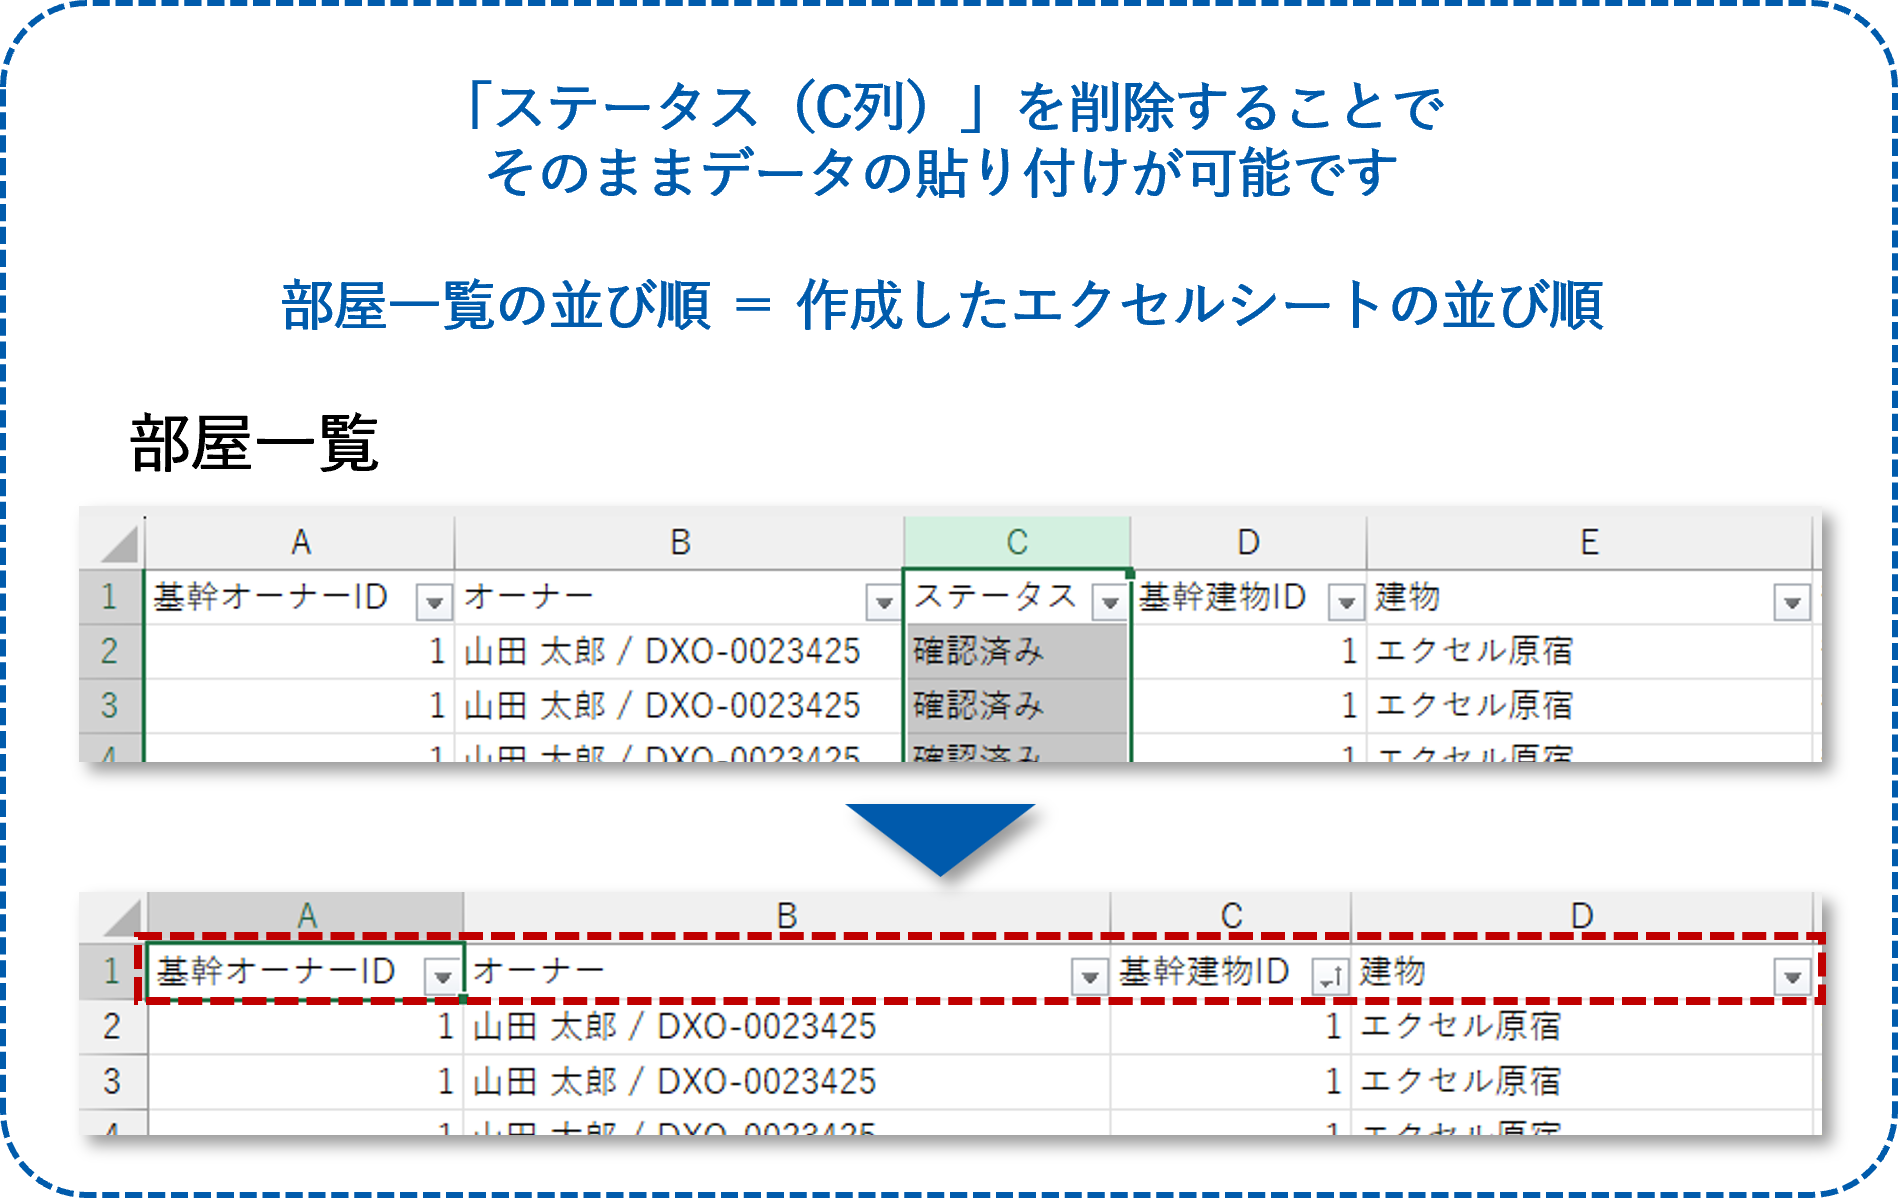Click the 基幹オーナーID filter icon in top table
The height and width of the screenshot is (1198, 1898).
(434, 600)
